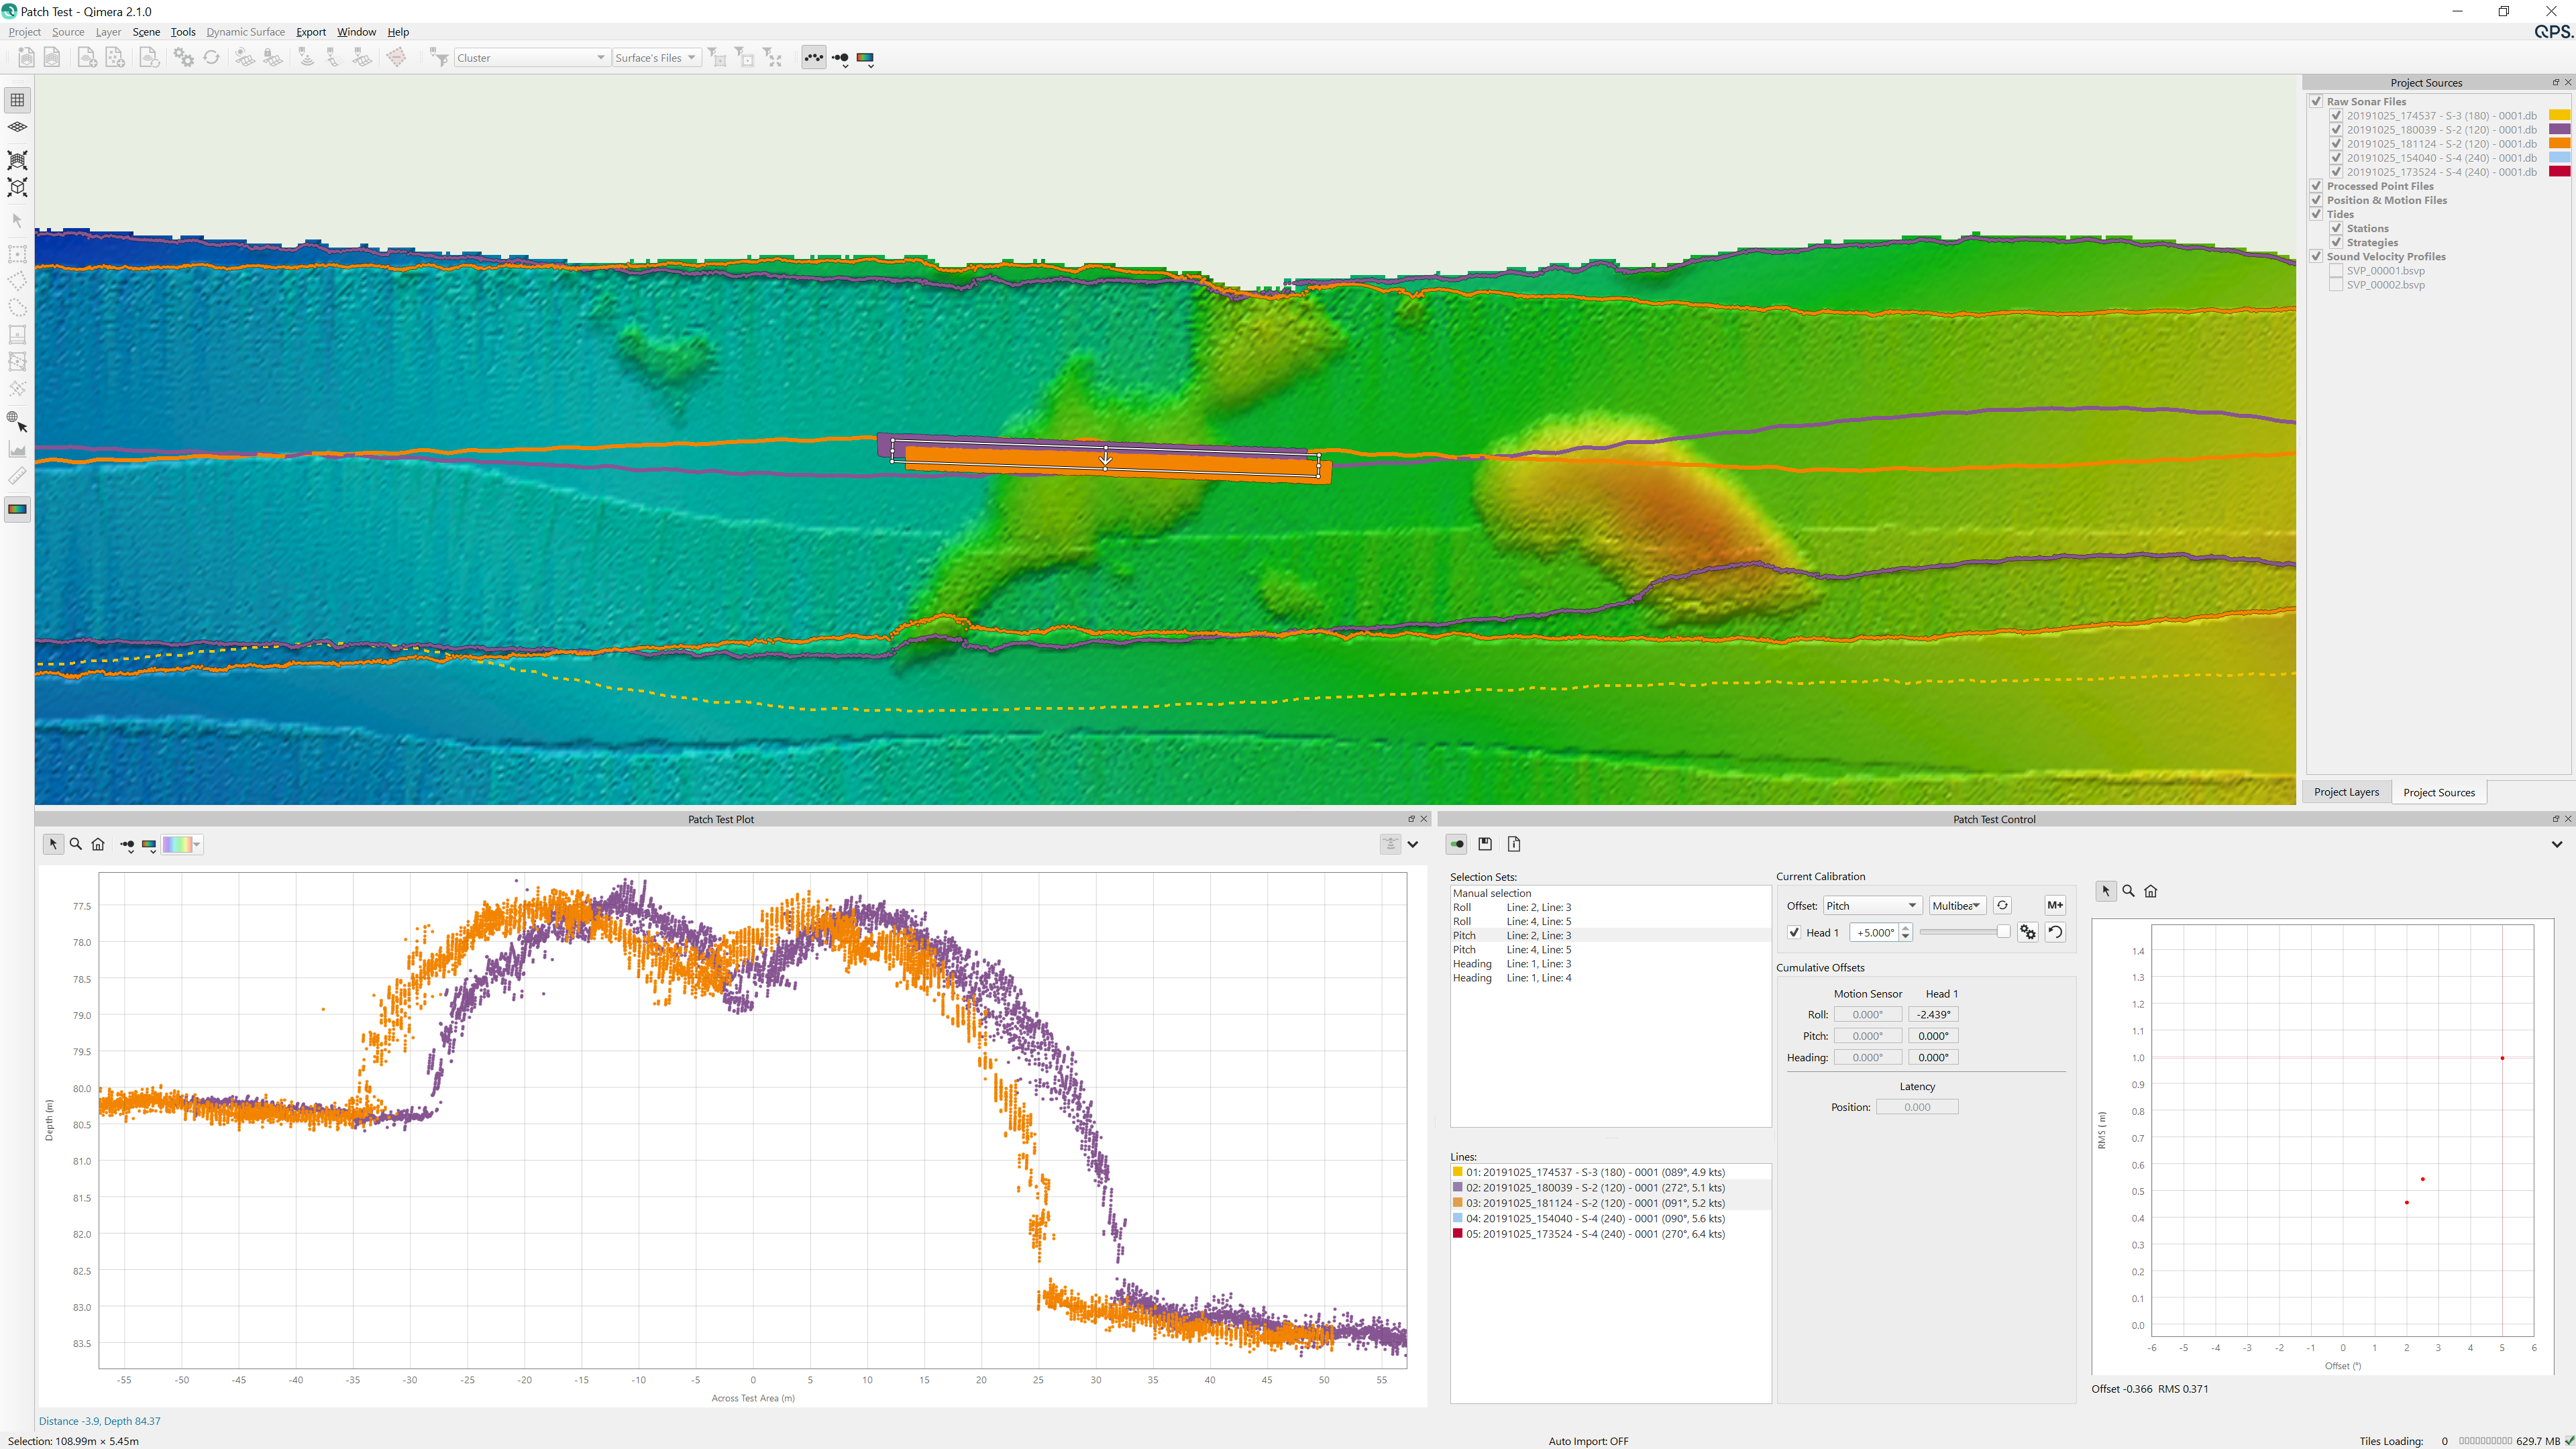Enable the SVP_00001.bsvp checkbox

coord(2336,271)
